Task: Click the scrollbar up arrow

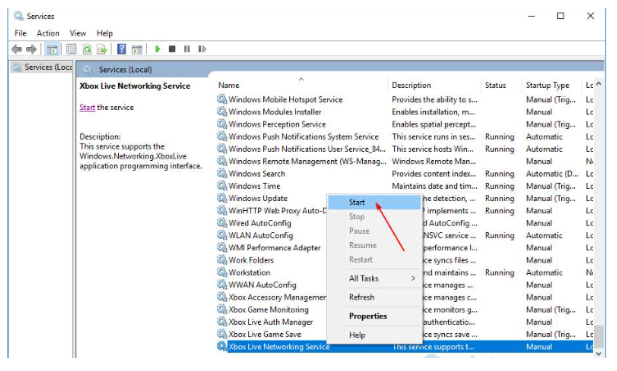Action: (599, 84)
